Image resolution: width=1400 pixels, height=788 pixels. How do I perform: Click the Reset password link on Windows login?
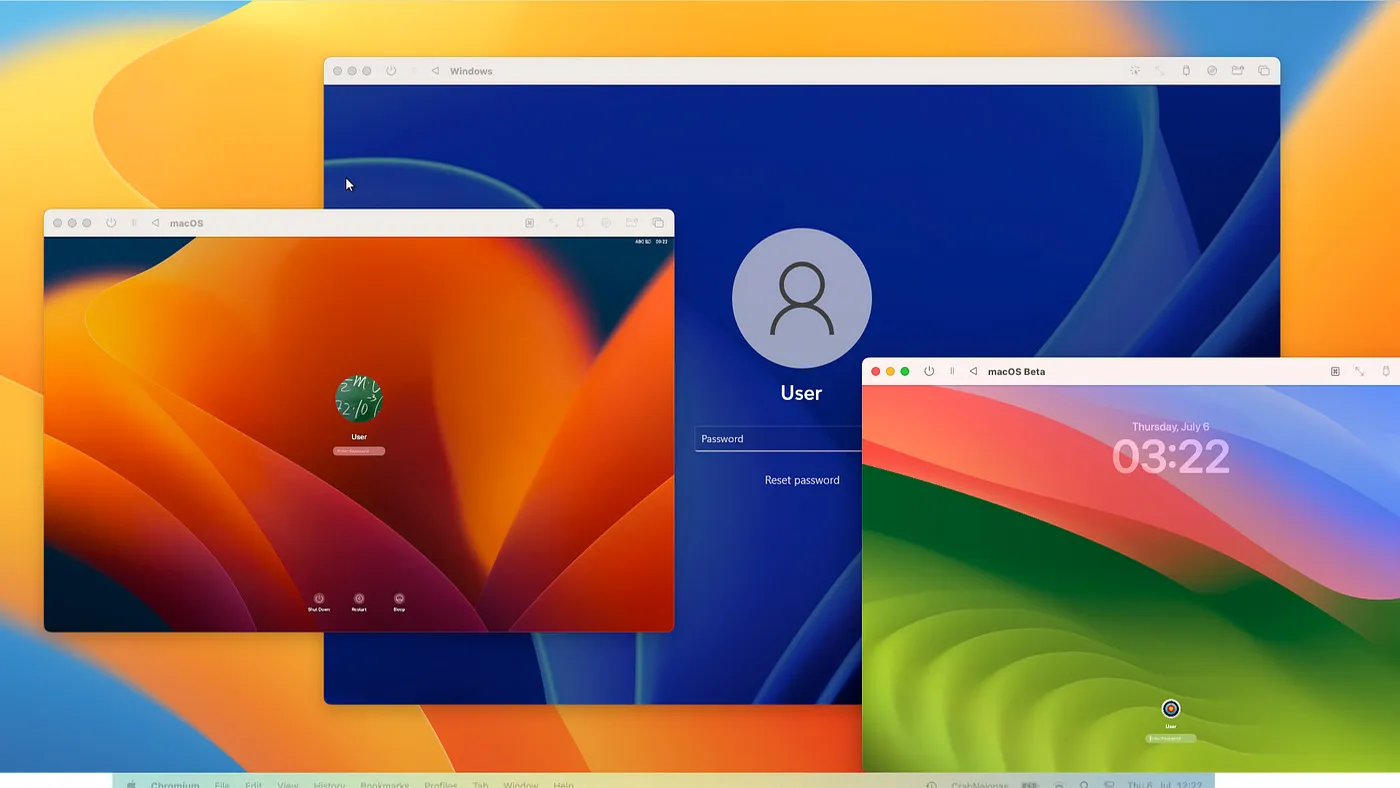(801, 479)
